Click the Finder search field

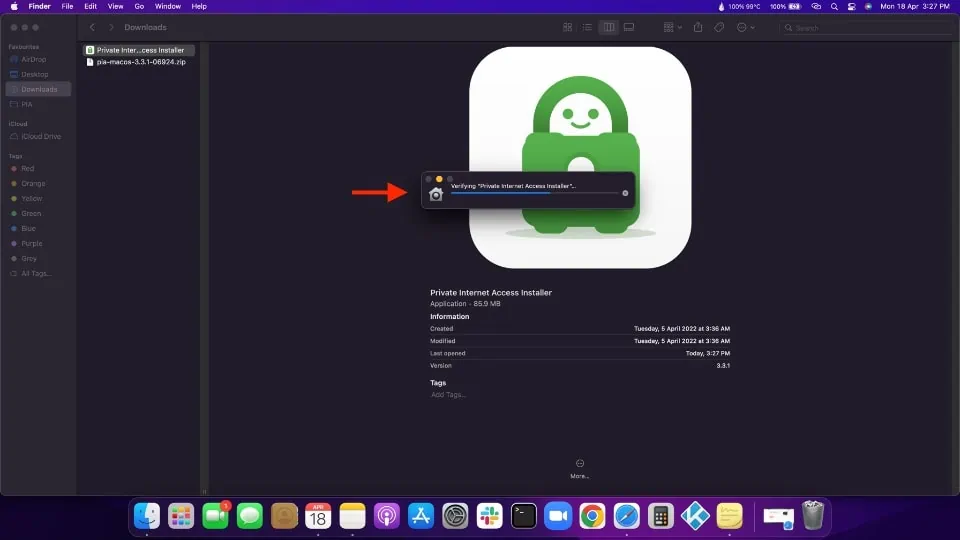pyautogui.click(x=866, y=28)
